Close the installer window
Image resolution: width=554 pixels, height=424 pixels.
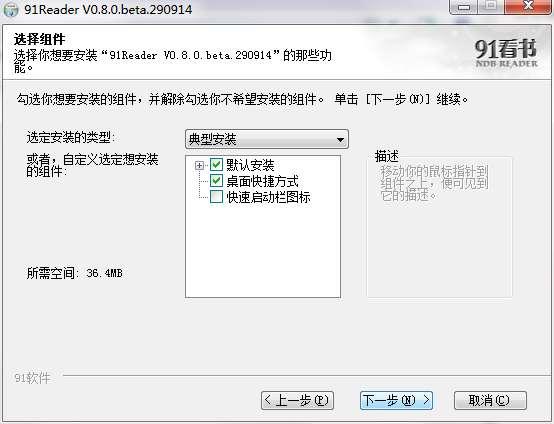528,7
